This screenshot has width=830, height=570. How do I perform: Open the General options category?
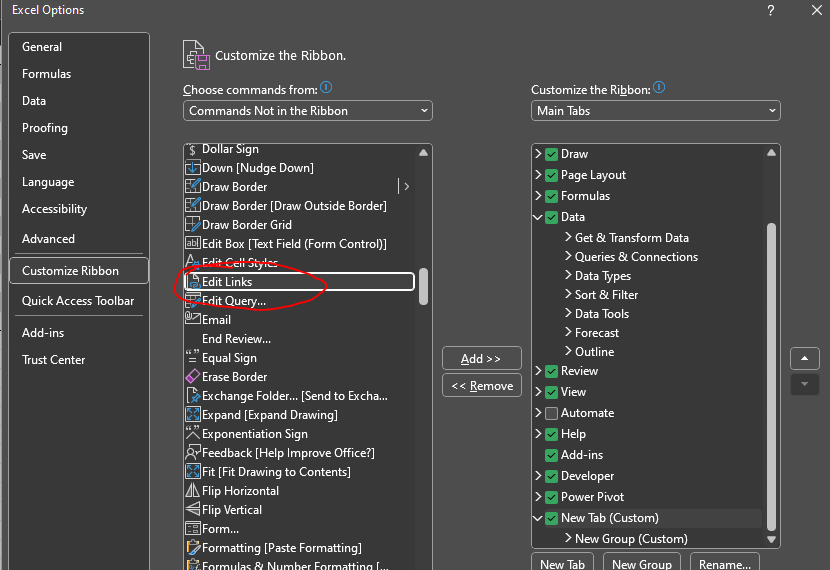[79, 47]
